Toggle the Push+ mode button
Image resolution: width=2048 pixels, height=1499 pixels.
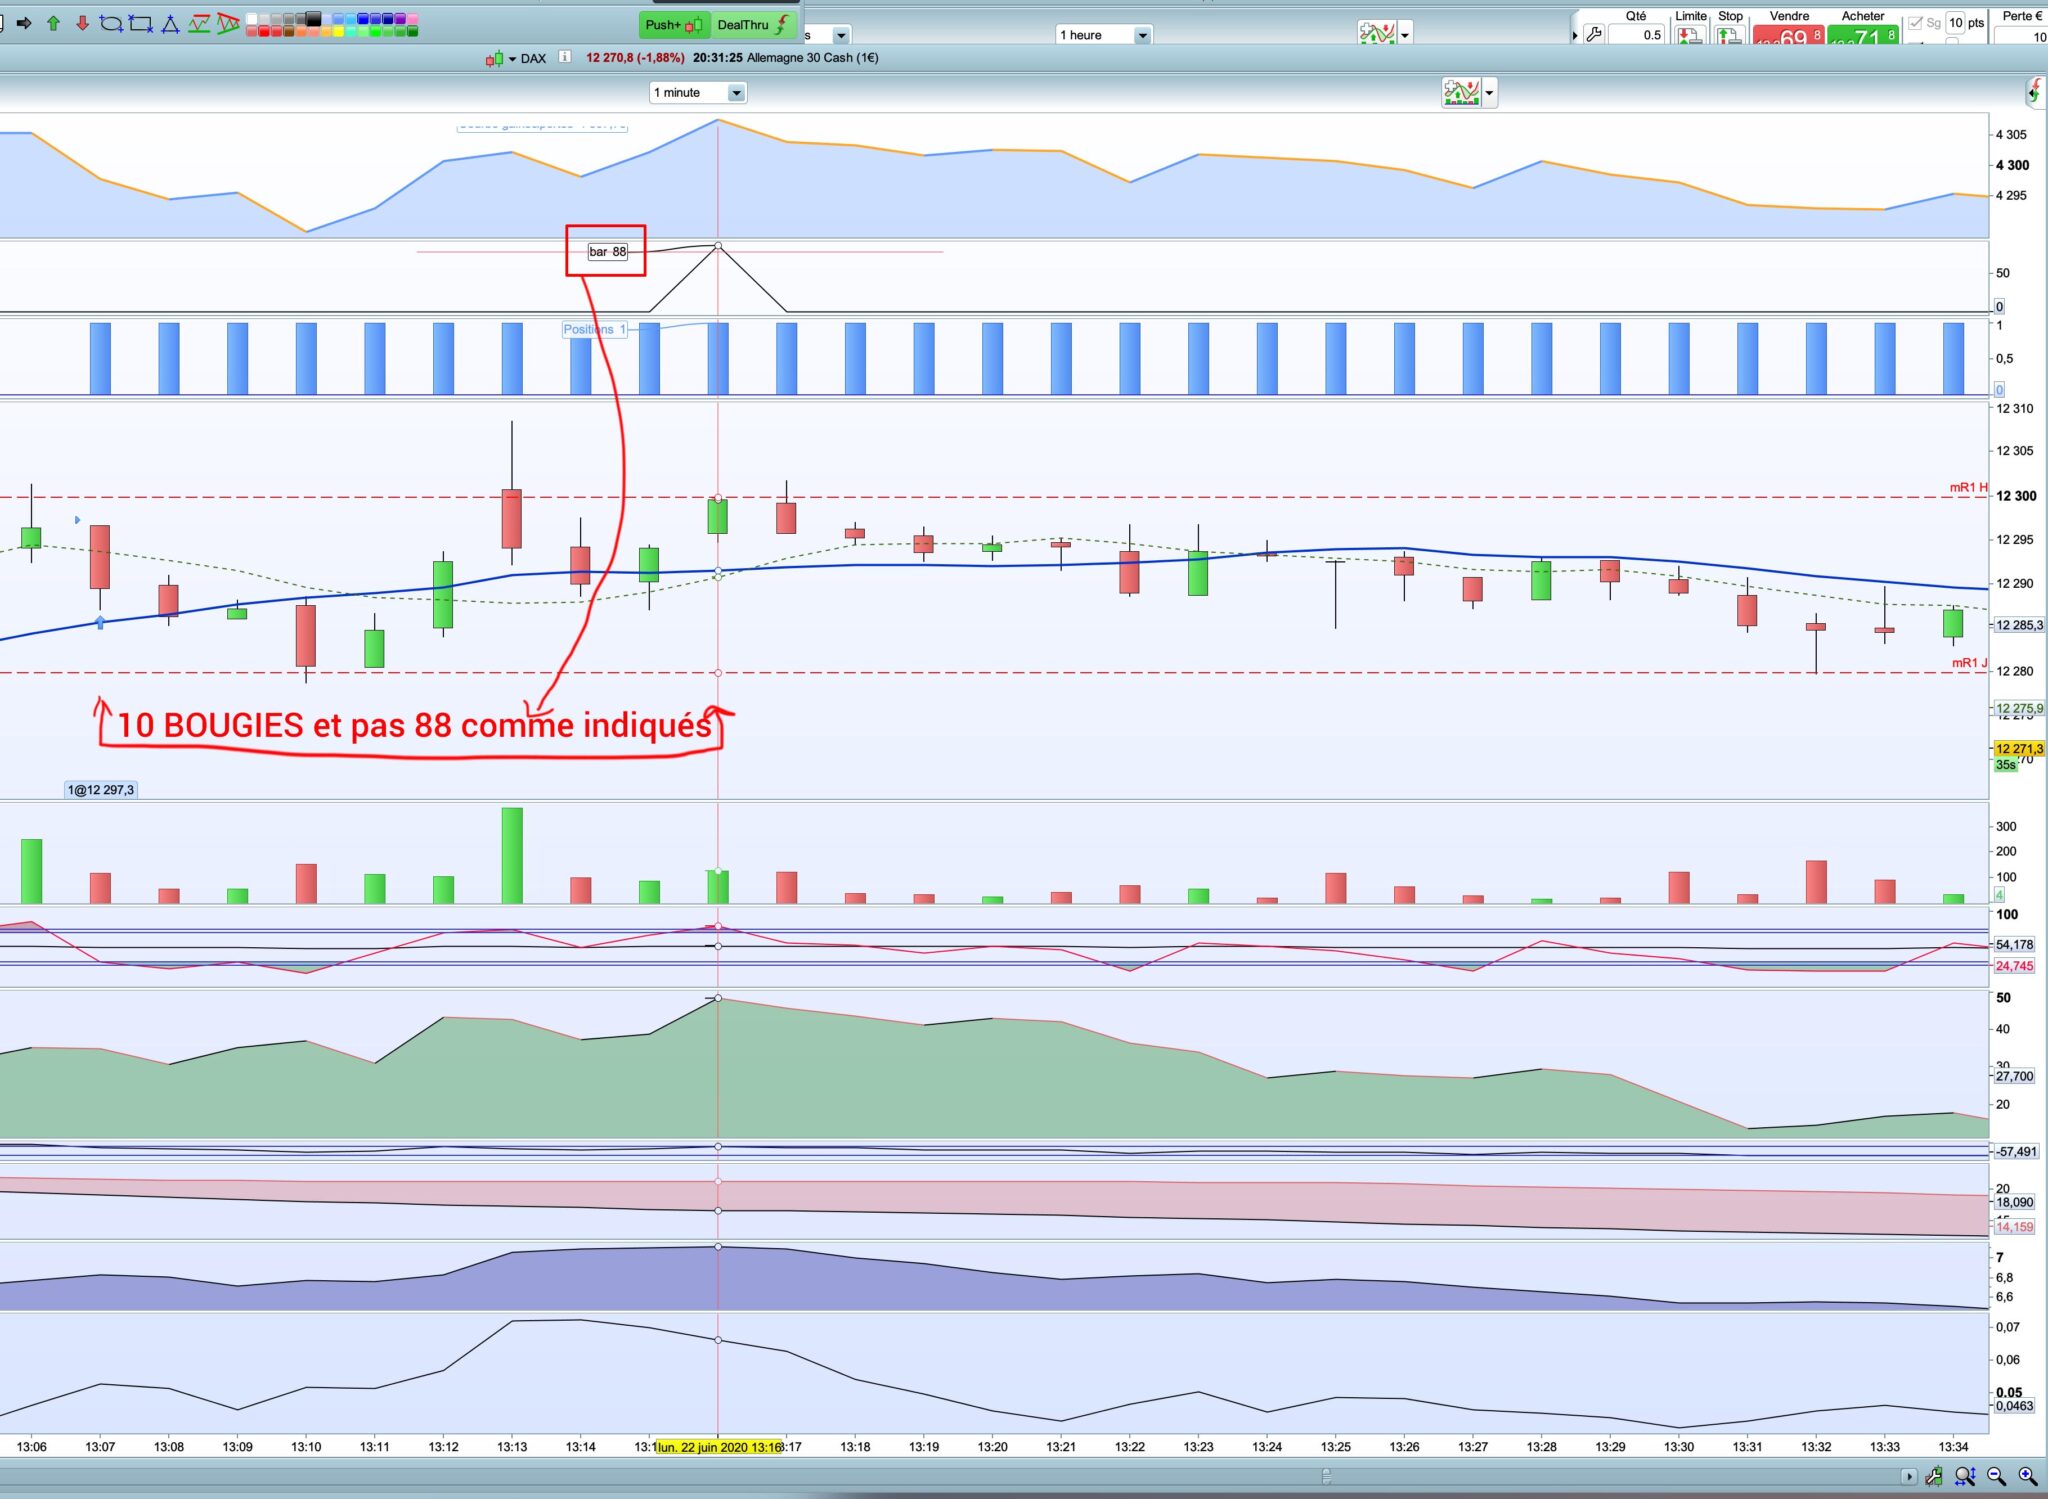point(674,25)
